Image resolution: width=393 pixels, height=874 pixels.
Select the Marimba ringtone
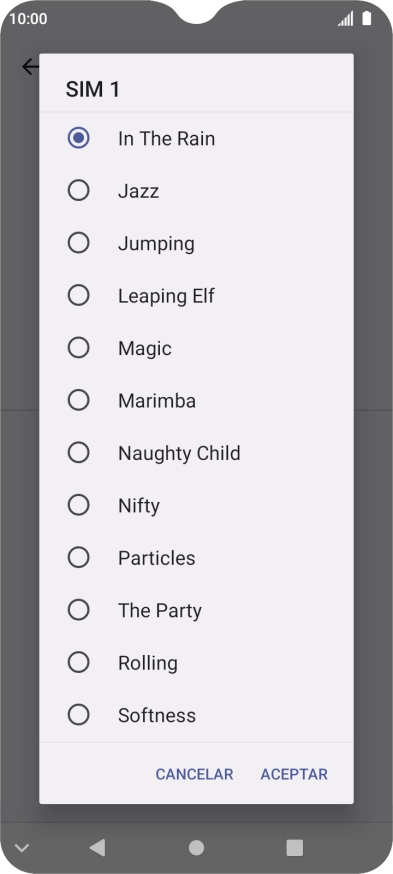[196, 400]
